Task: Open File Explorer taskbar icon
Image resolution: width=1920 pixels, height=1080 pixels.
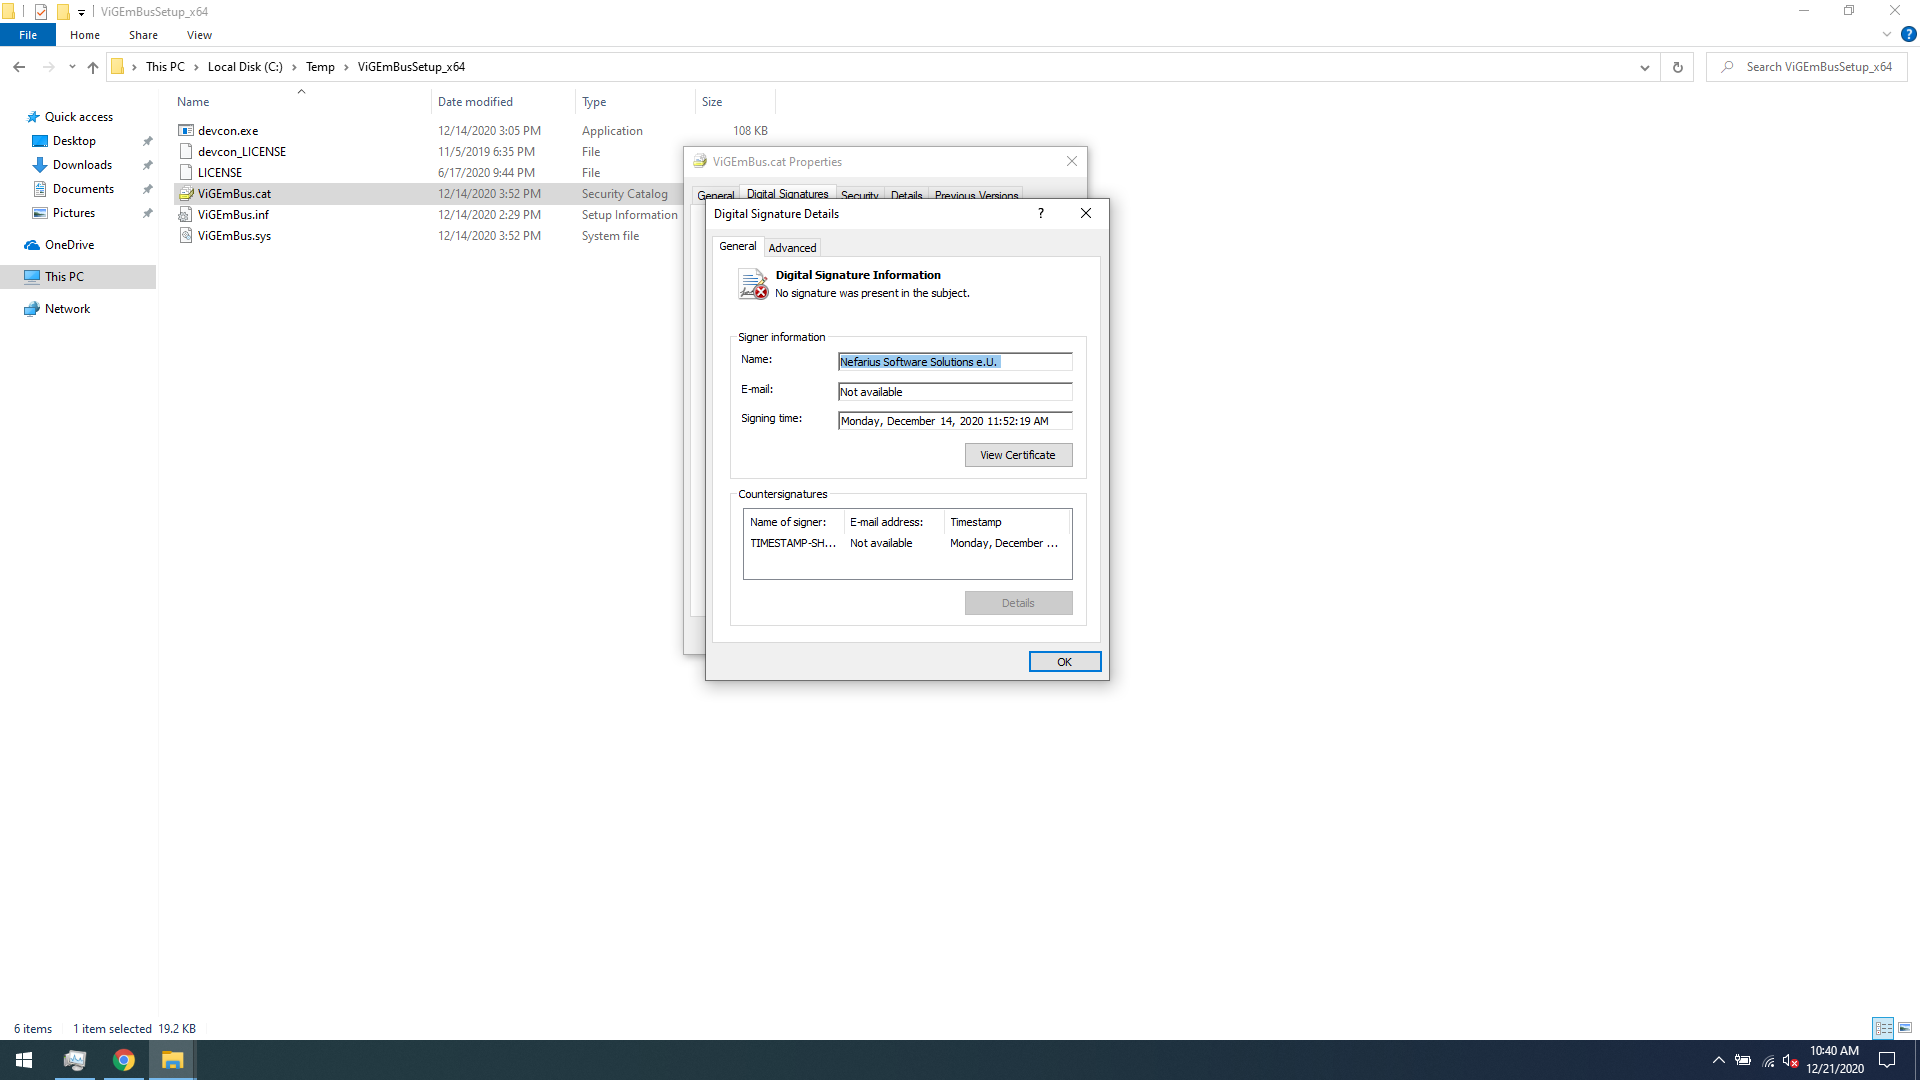Action: 172,1060
